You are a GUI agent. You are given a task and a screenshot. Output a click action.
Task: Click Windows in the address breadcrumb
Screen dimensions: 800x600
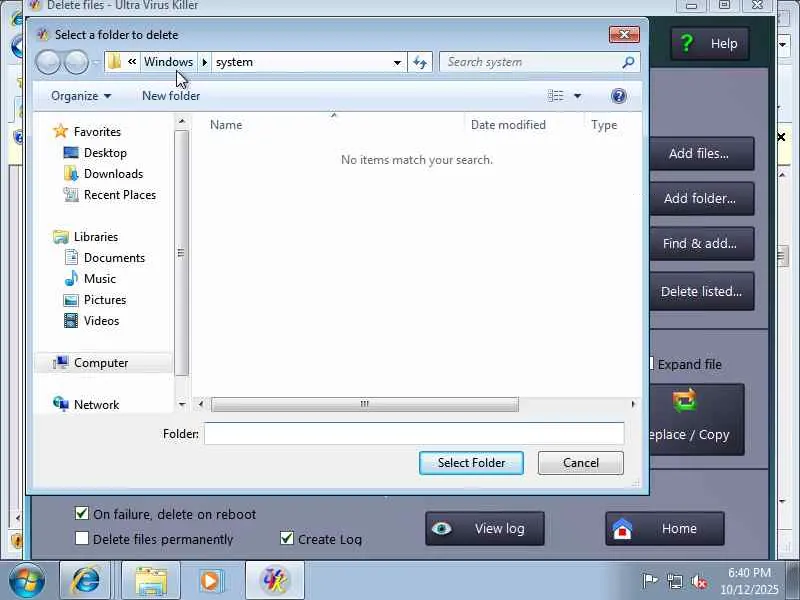coord(168,62)
